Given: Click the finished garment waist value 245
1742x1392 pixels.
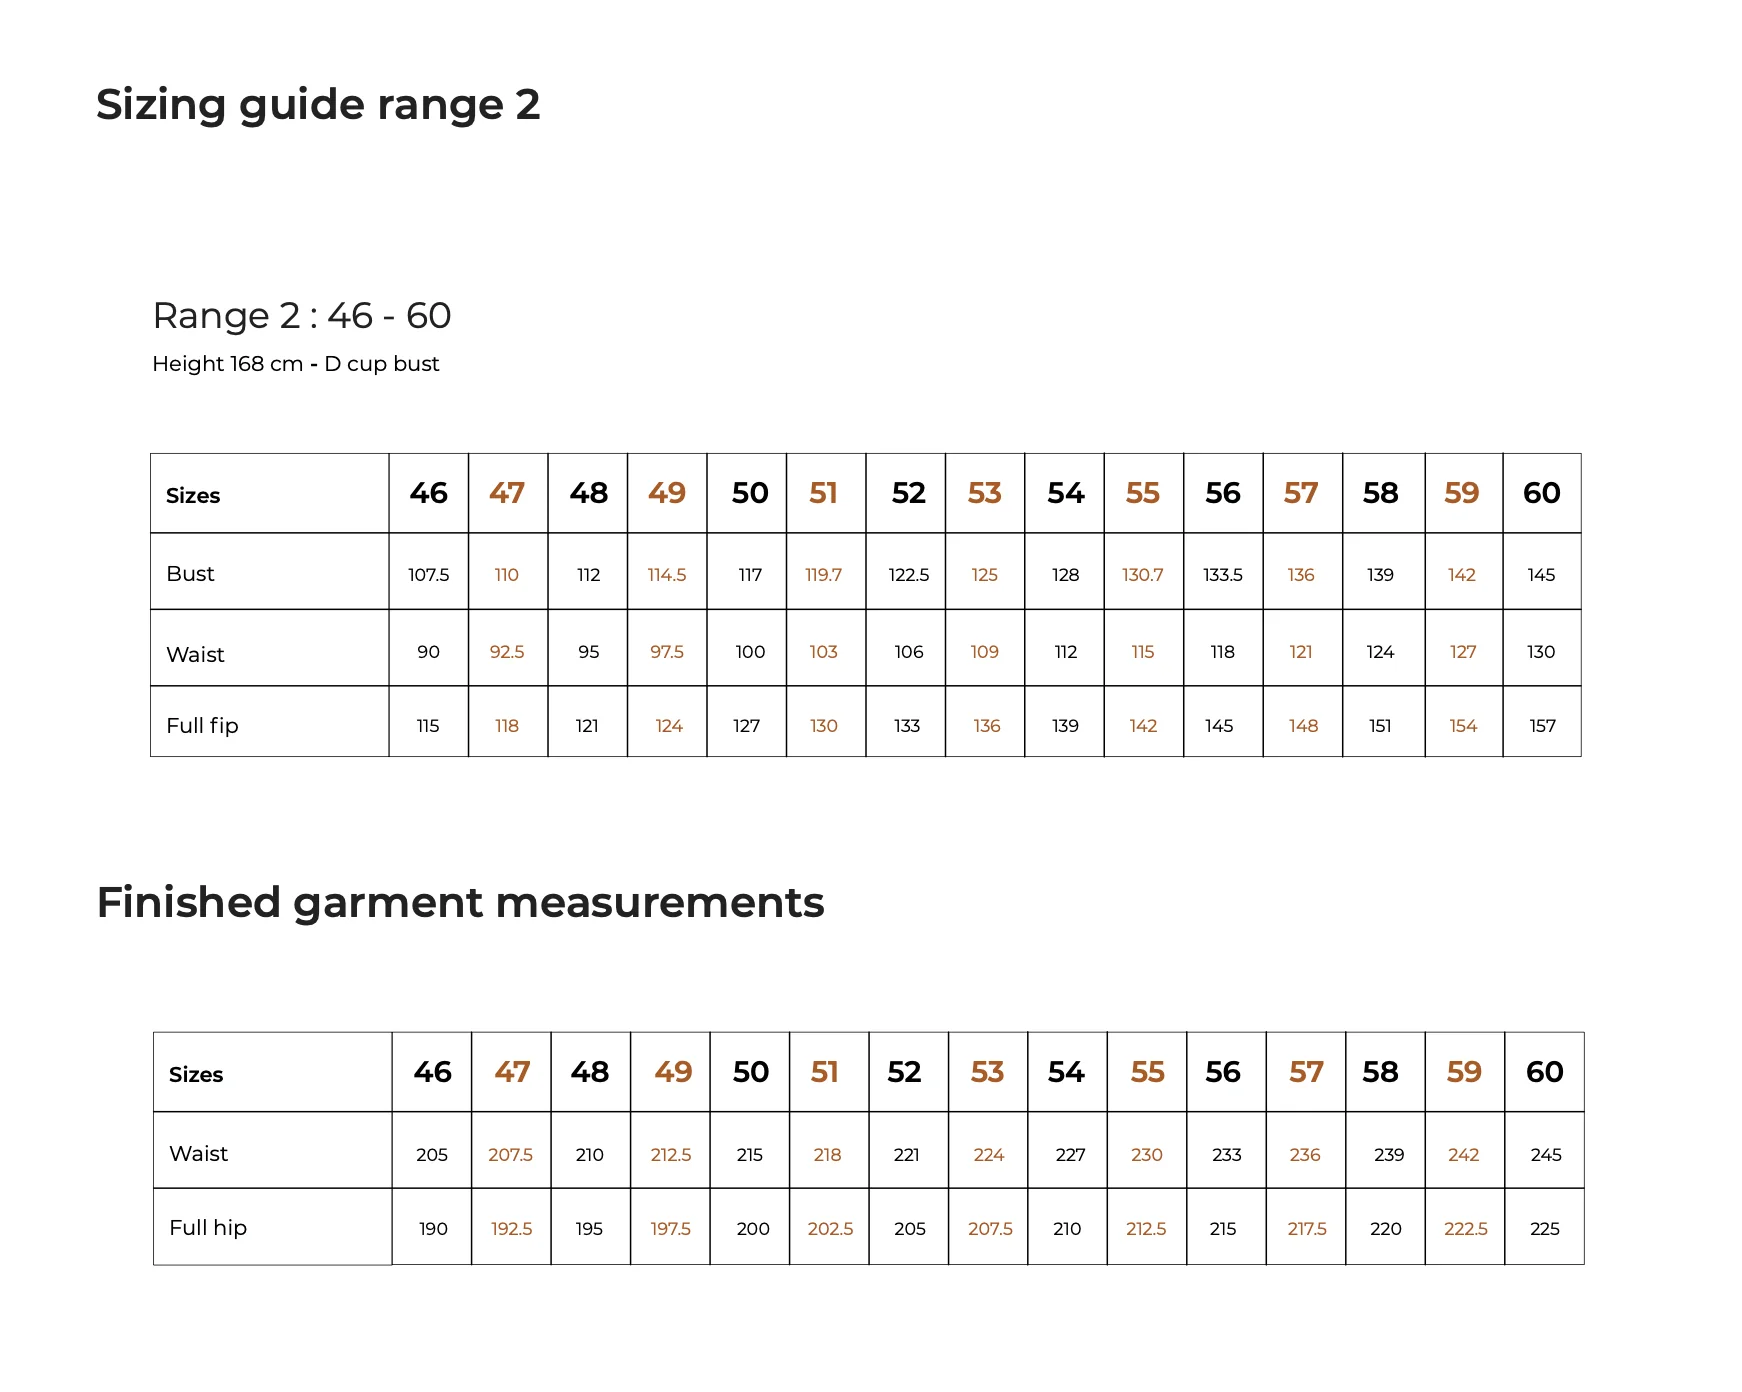Looking at the screenshot, I should [1545, 1155].
